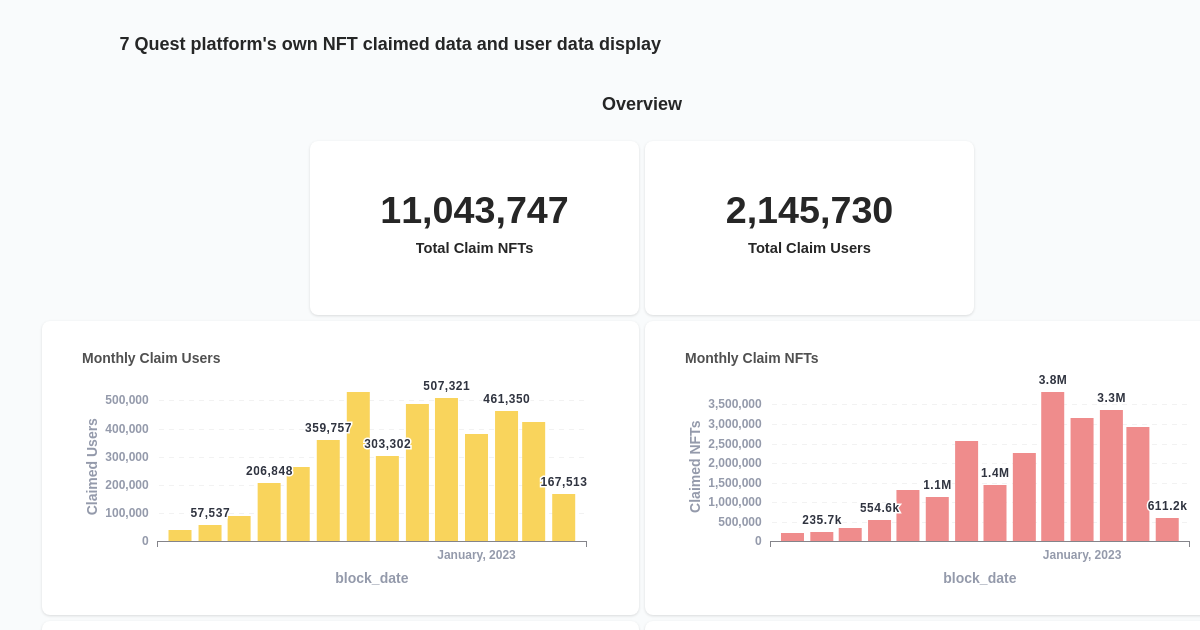The height and width of the screenshot is (630, 1200).
Task: Select the pink bar labeled 611.2k
Action: coord(1167,528)
